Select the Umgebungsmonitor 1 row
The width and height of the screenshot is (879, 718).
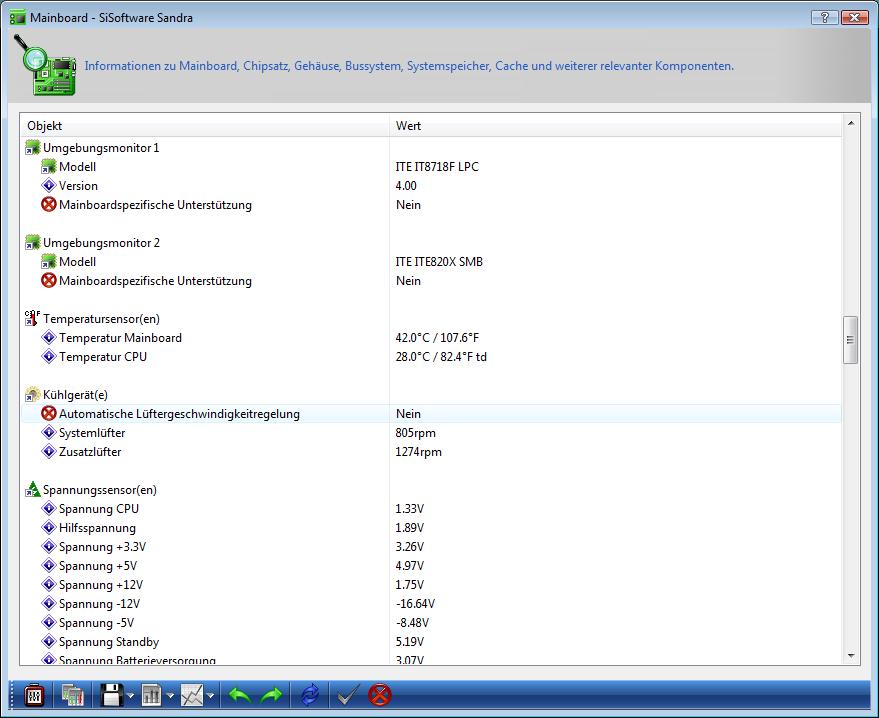(431, 148)
